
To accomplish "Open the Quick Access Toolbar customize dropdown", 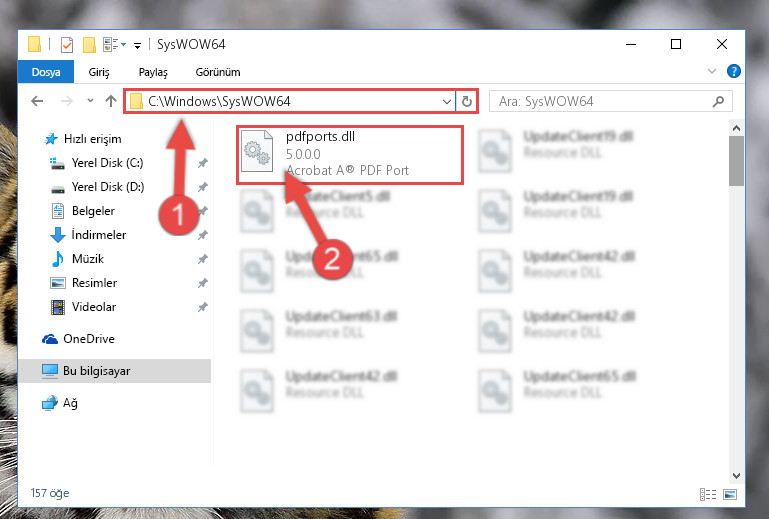I will point(138,46).
